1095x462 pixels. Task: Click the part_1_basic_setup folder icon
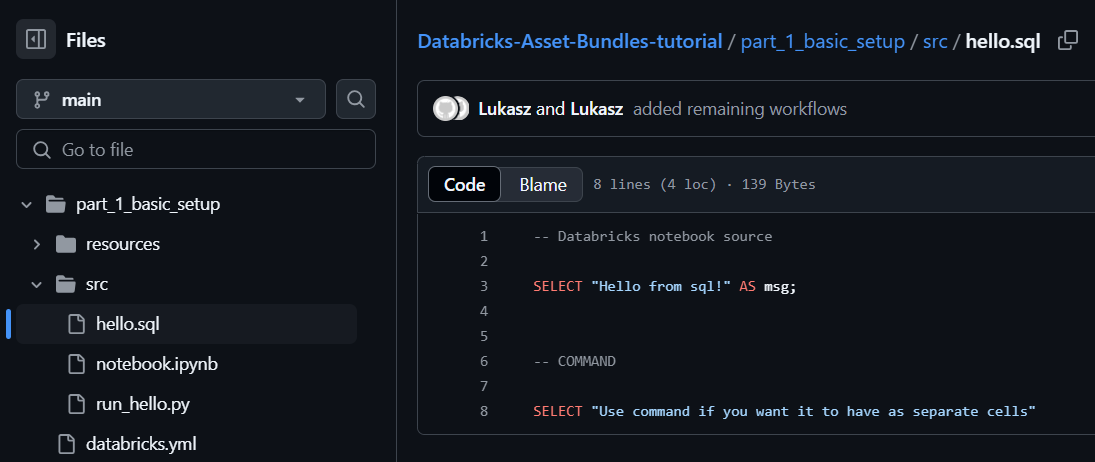56,204
